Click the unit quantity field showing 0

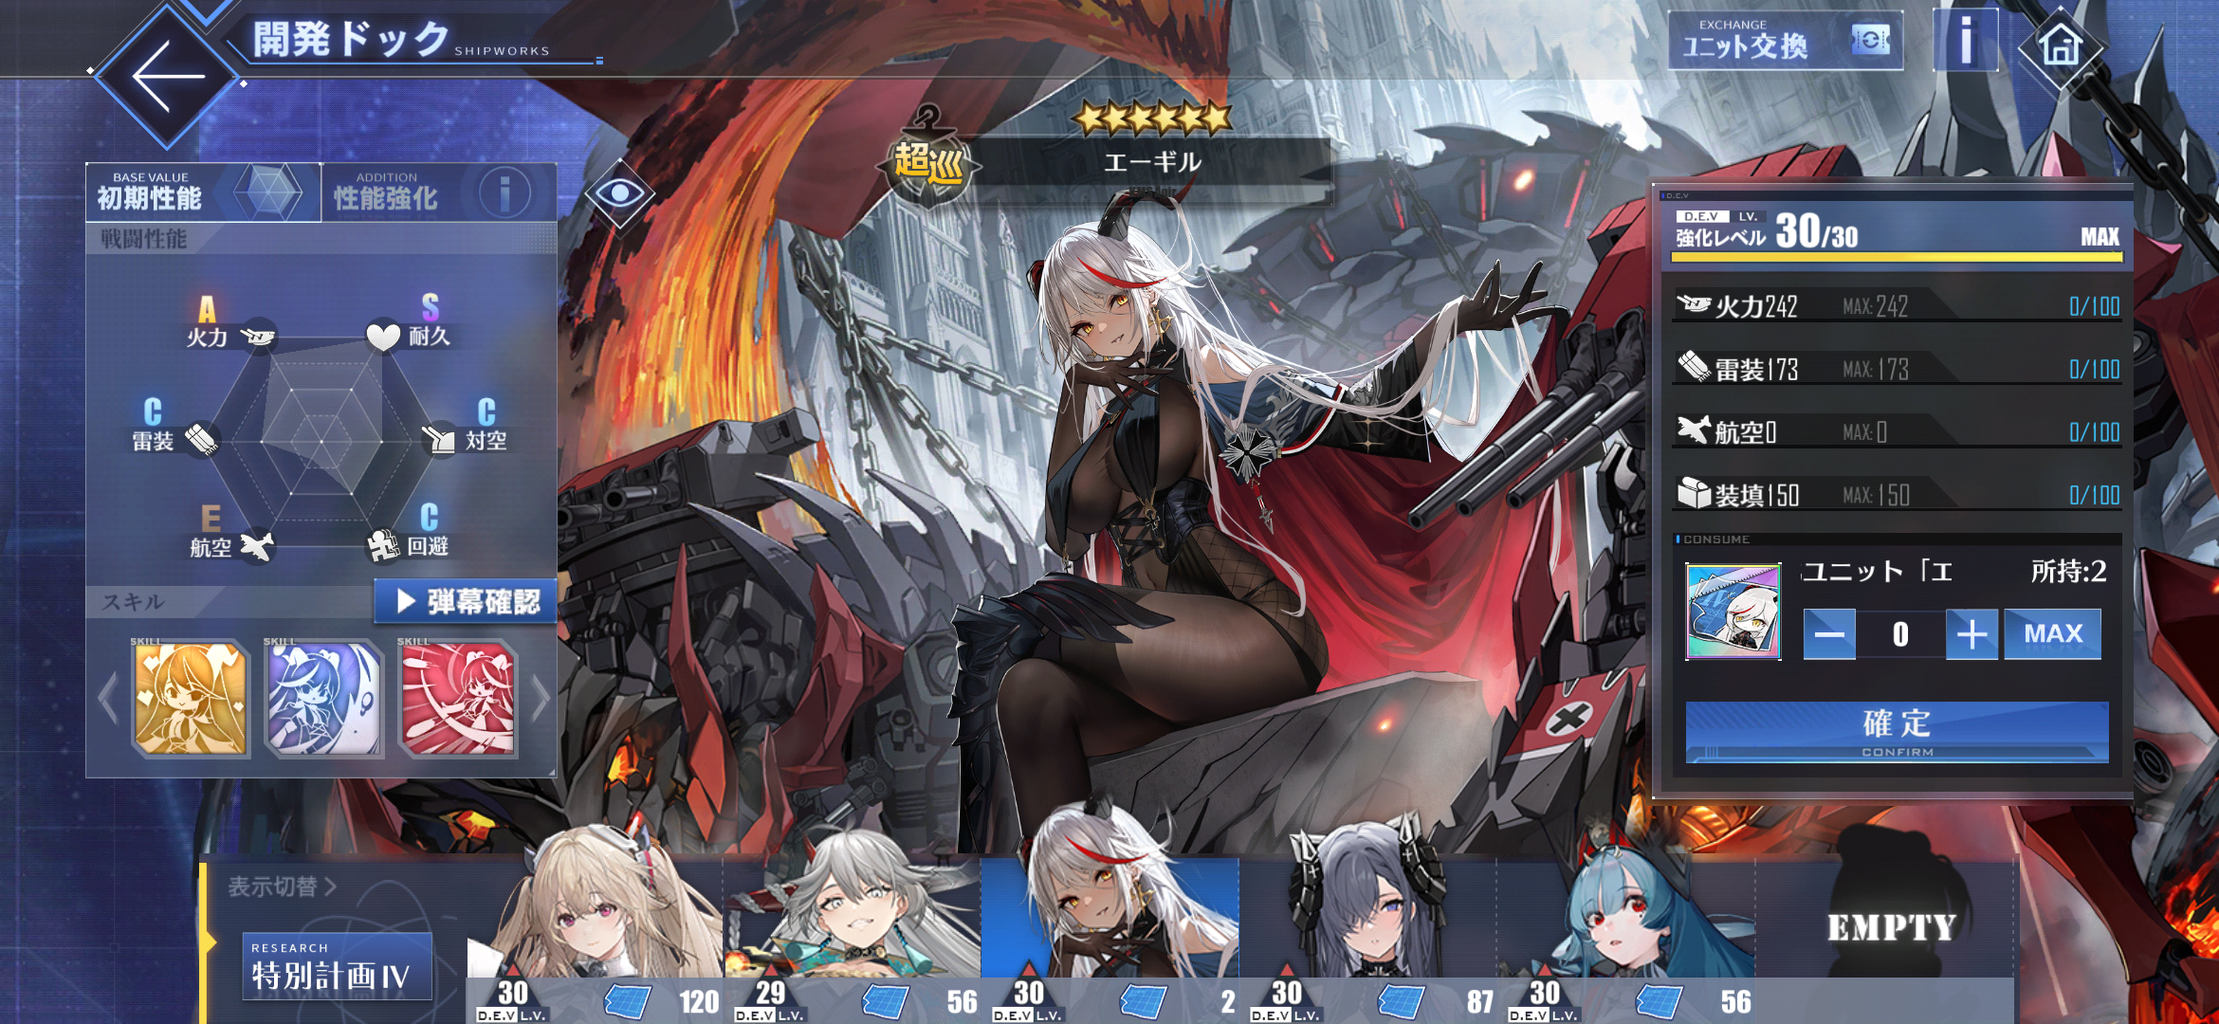[1900, 634]
